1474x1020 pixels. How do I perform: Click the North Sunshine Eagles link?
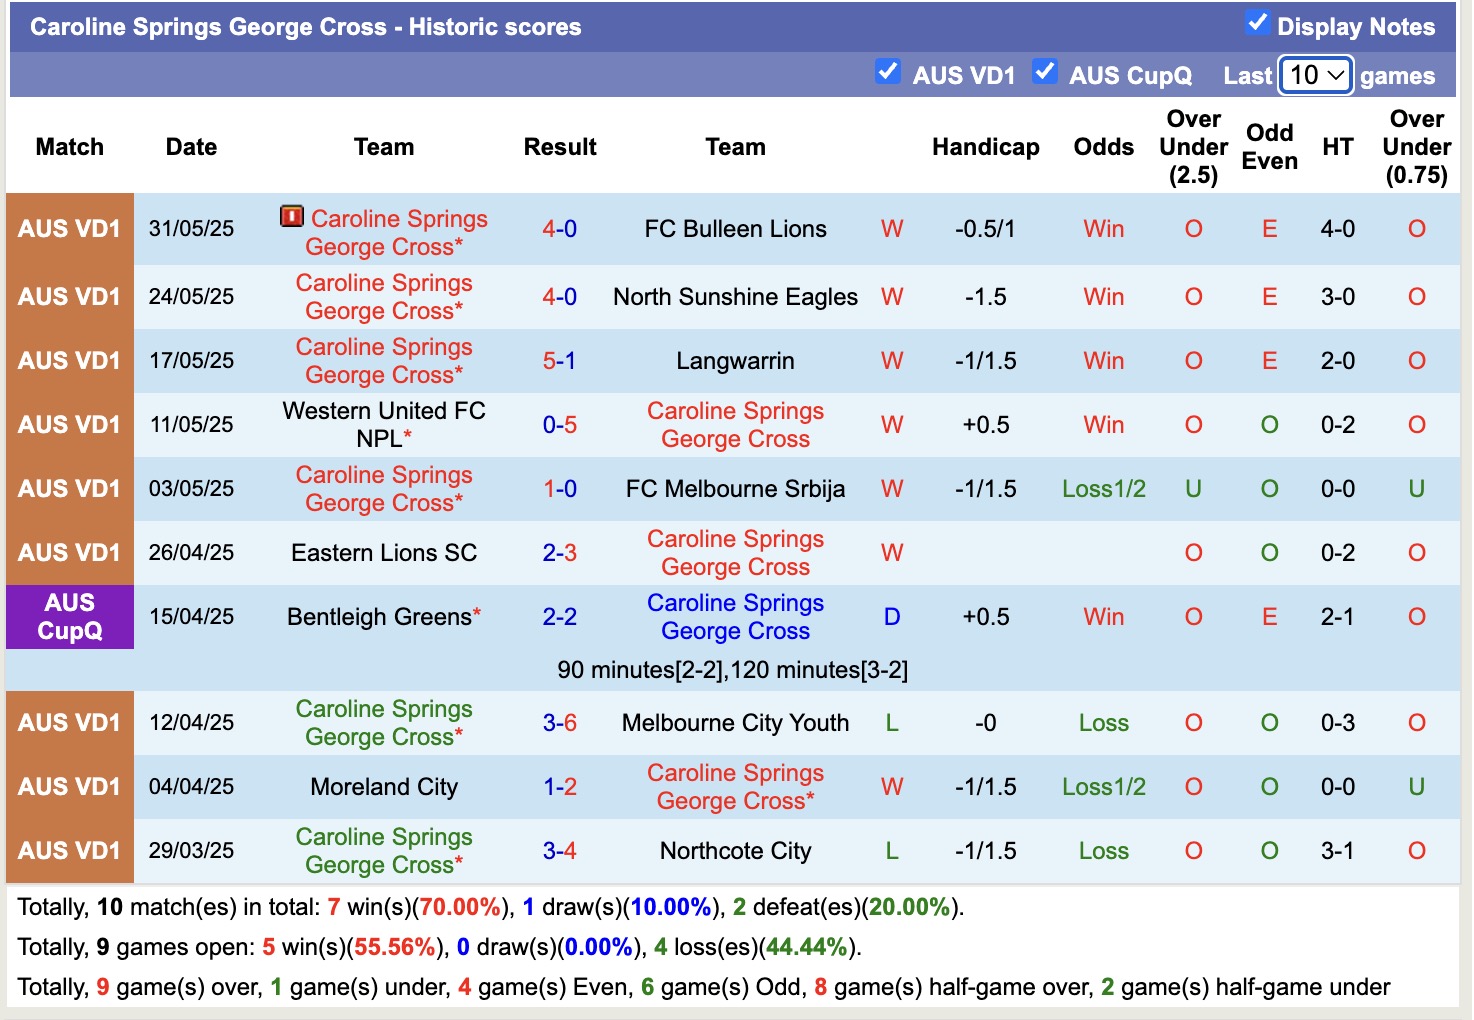[735, 296]
